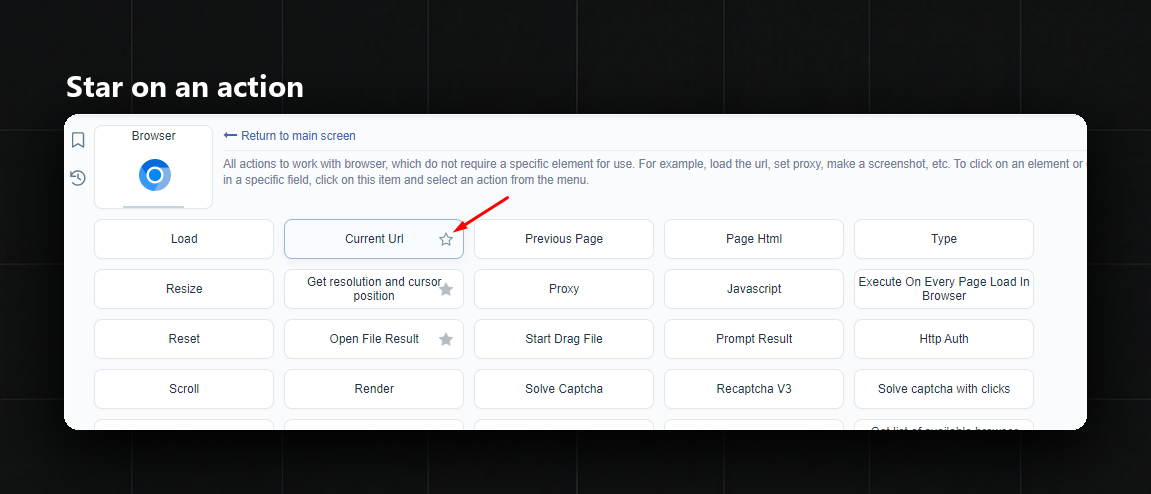The image size is (1151, 494).
Task: Star the Current Url action
Action: click(446, 239)
